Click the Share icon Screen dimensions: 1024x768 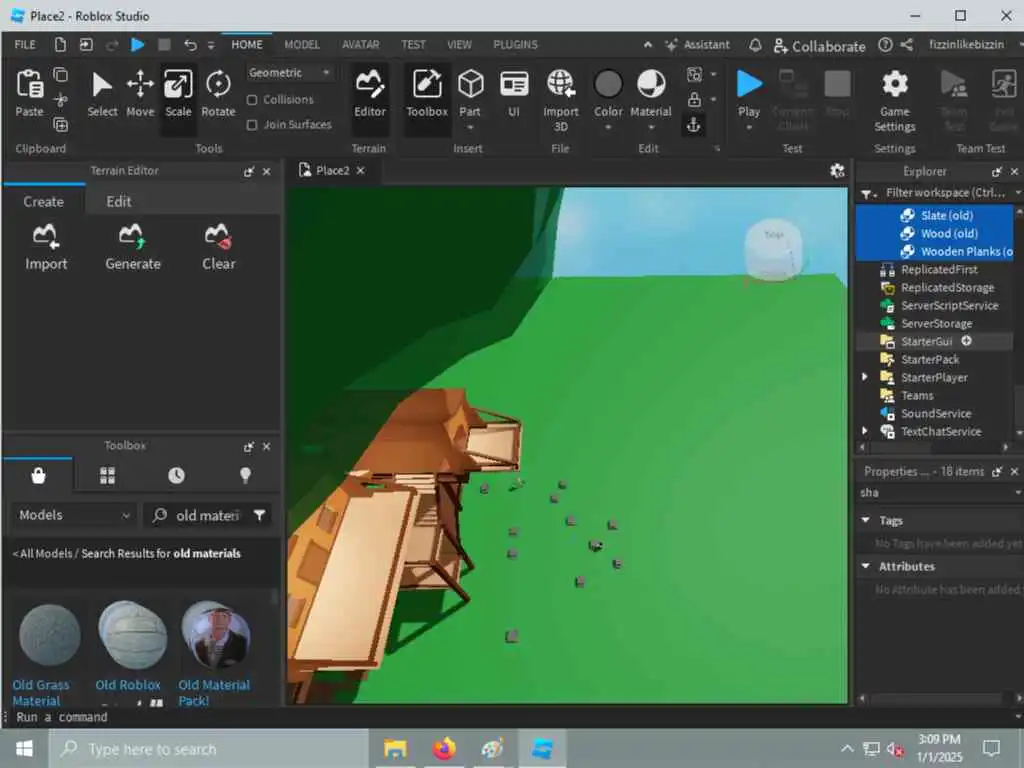(x=906, y=44)
